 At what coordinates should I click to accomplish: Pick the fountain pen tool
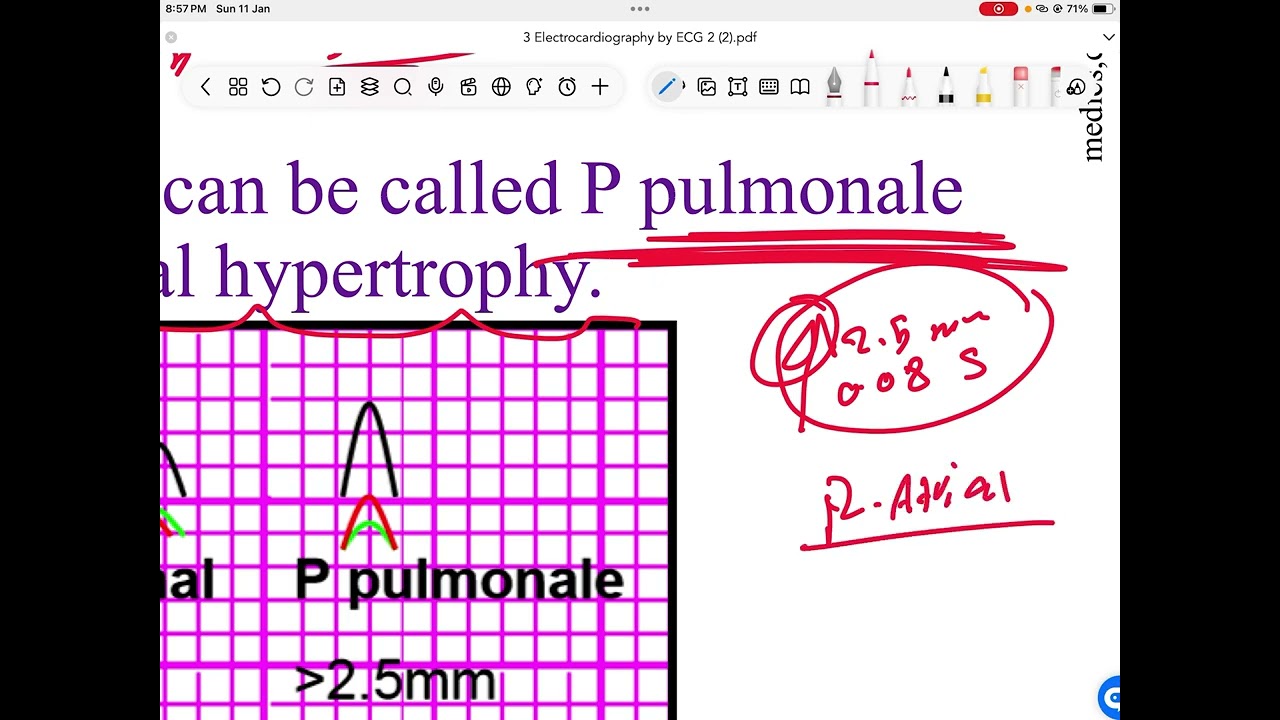(x=834, y=86)
